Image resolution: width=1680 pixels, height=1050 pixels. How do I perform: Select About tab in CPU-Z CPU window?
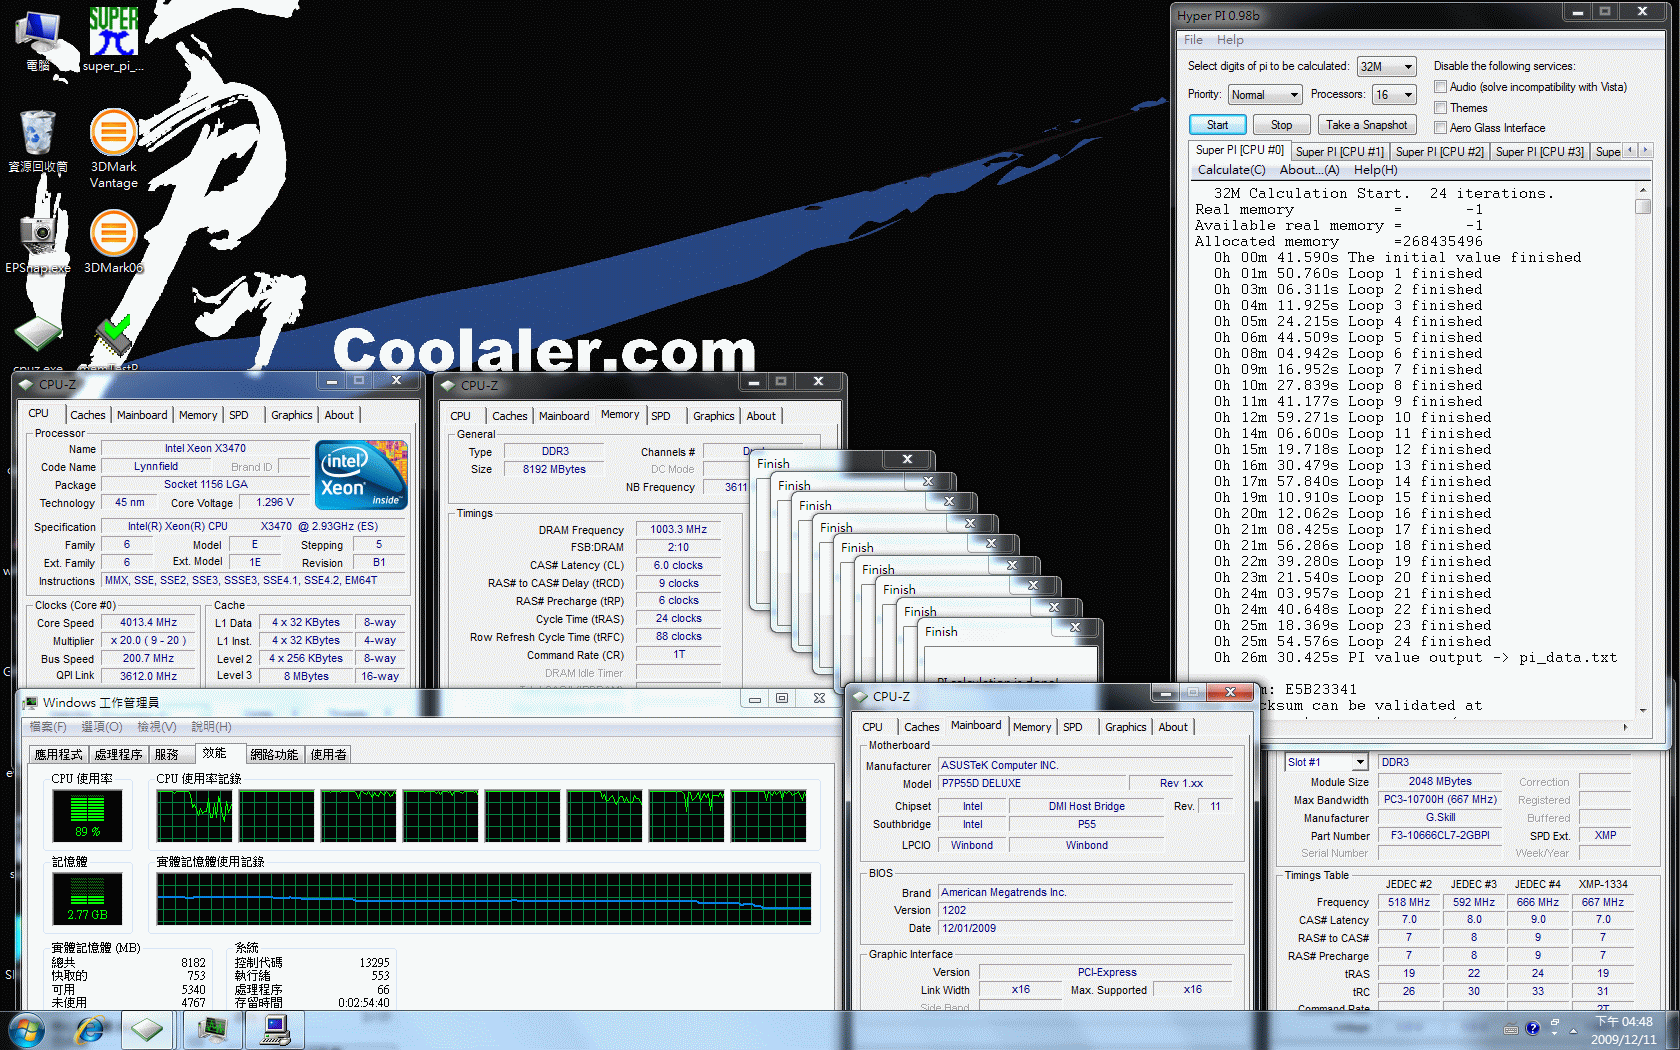339,415
